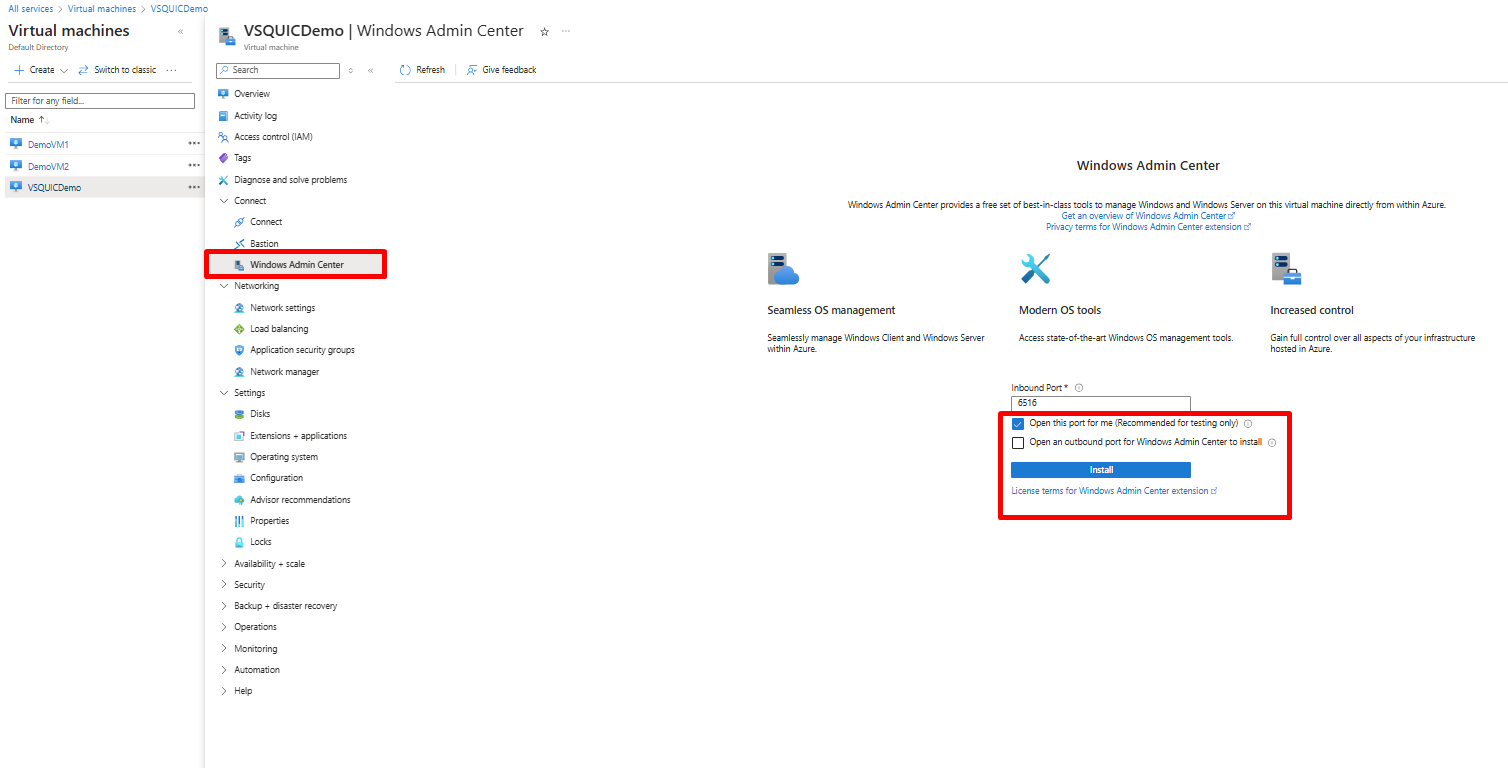Click the Overview monitor icon in sidebar
This screenshot has height=768, width=1508.
click(223, 94)
